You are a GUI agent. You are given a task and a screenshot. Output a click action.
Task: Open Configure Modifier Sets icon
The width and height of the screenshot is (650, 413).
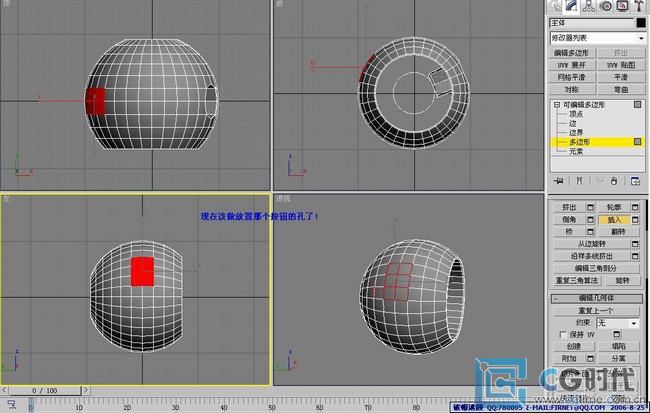click(635, 181)
